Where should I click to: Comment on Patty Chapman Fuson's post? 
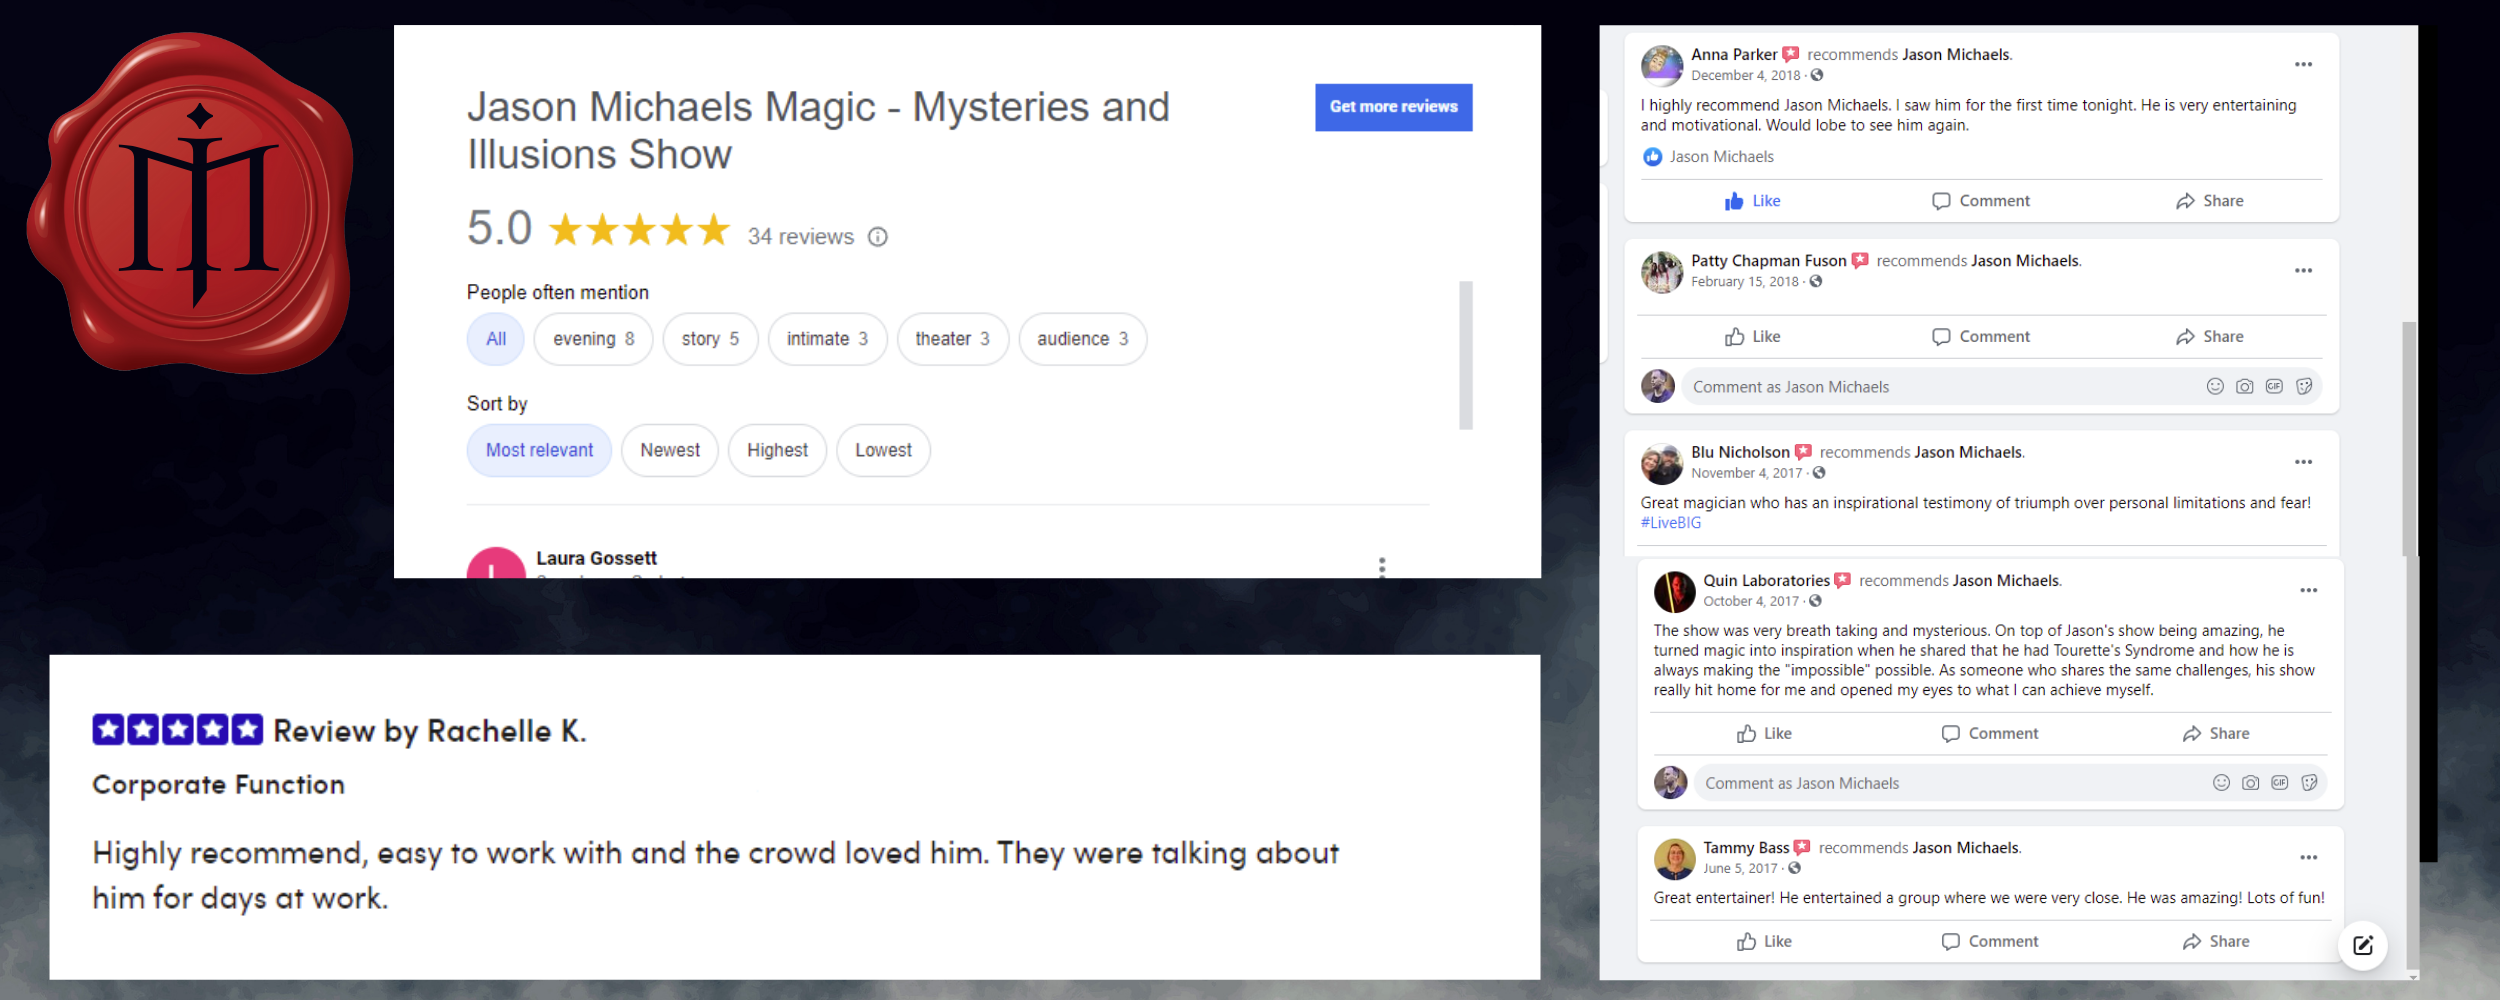1981,337
